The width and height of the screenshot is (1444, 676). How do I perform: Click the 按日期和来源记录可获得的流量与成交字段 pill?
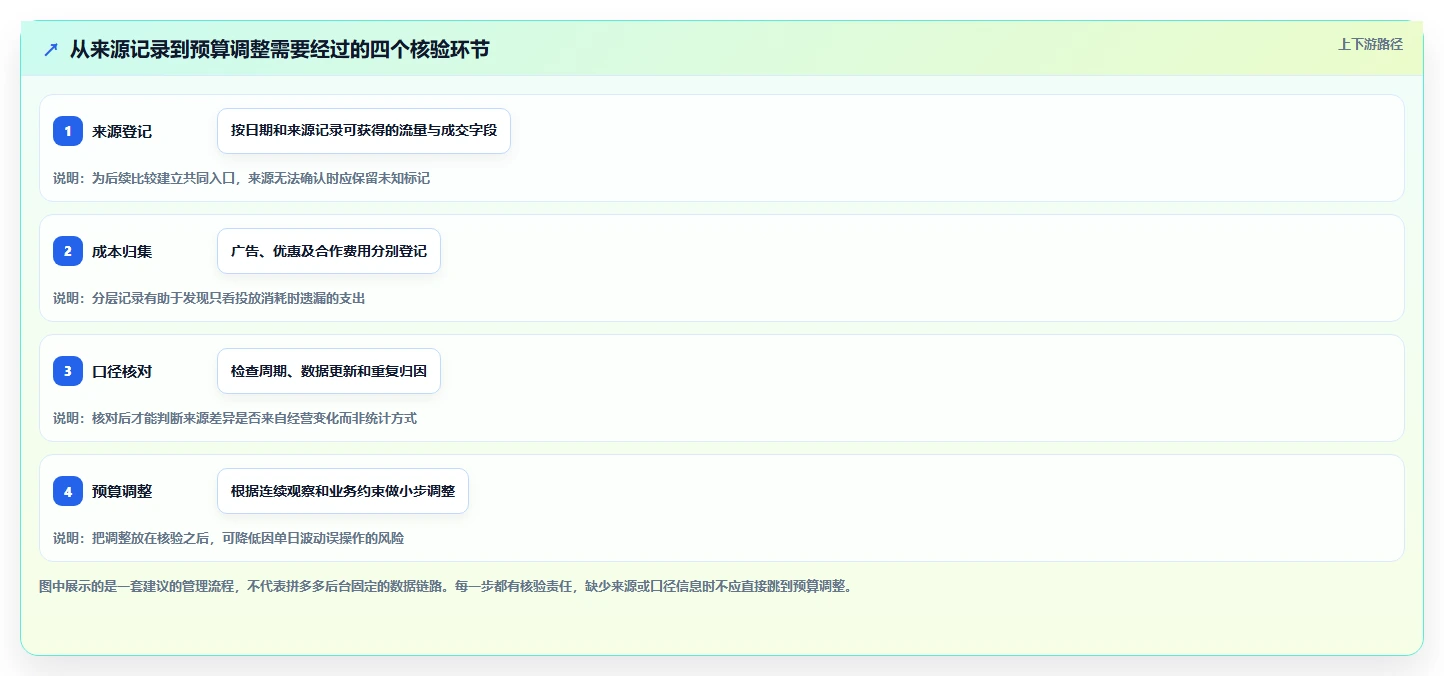(364, 131)
